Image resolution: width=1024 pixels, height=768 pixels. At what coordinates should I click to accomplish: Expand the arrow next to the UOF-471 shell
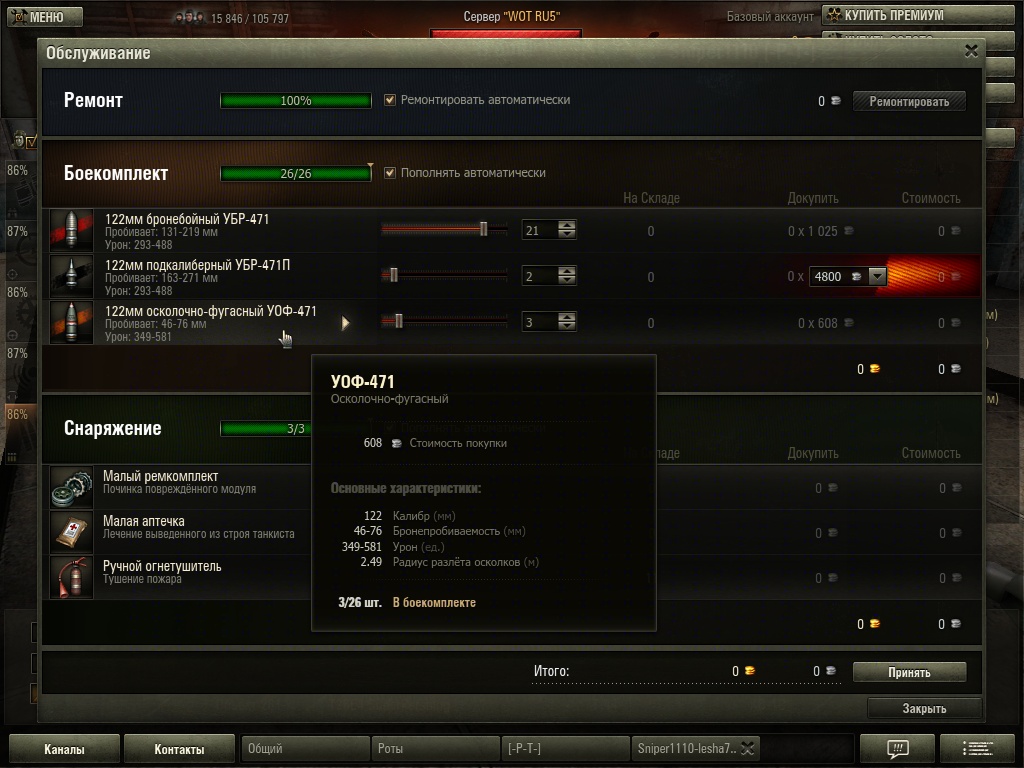tap(345, 323)
